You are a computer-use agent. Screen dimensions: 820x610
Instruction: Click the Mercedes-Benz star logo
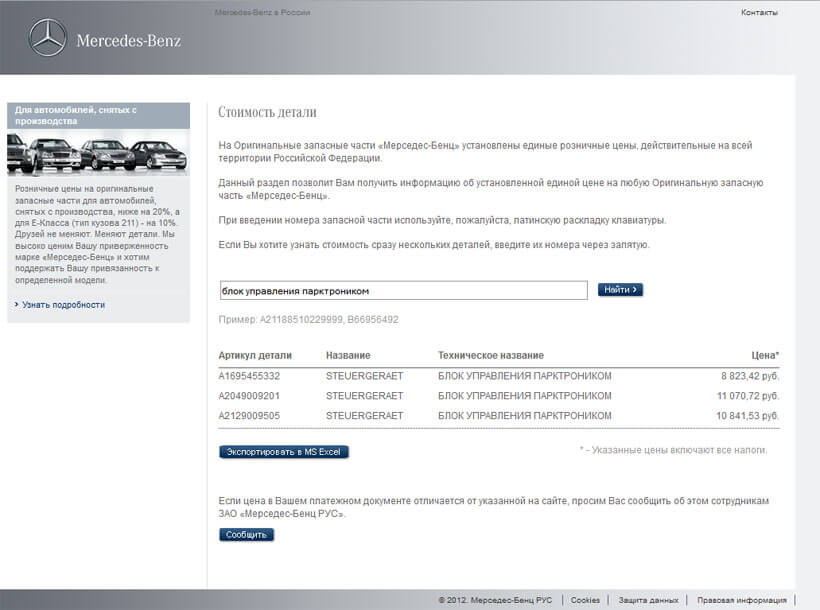48,38
